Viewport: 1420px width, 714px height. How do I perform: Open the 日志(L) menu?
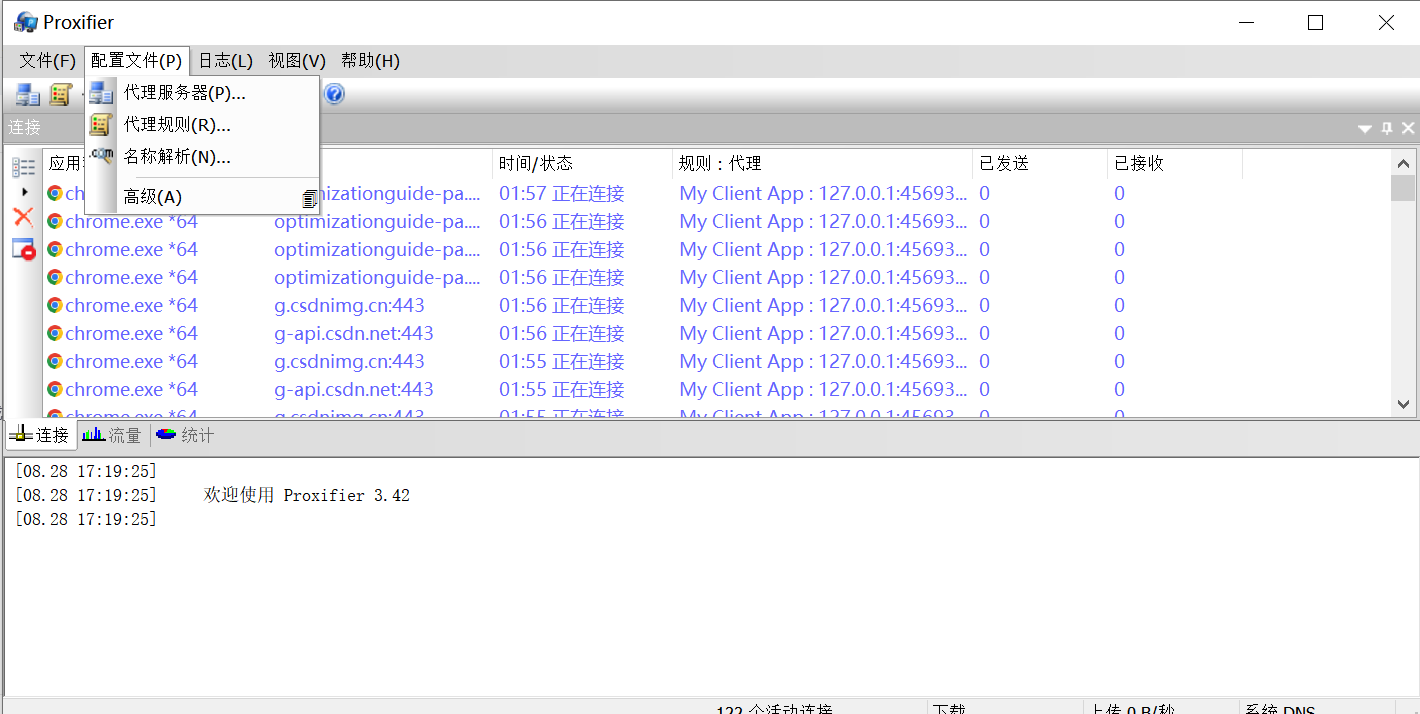tap(225, 61)
